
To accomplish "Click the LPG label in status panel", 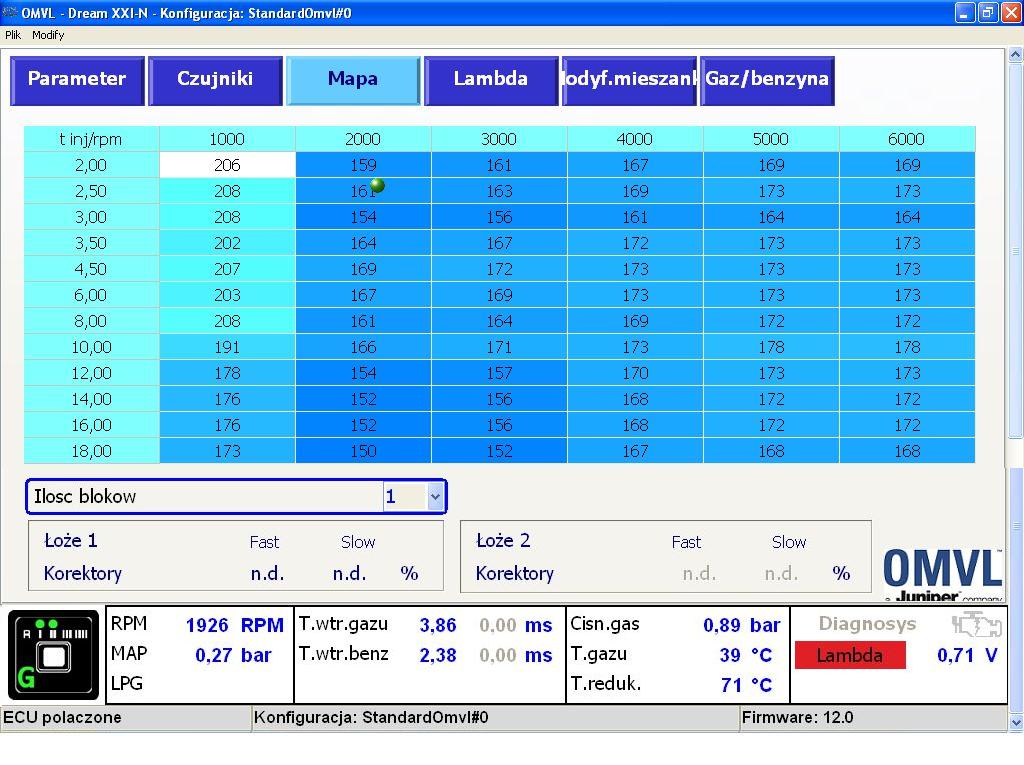I will pyautogui.click(x=127, y=684).
